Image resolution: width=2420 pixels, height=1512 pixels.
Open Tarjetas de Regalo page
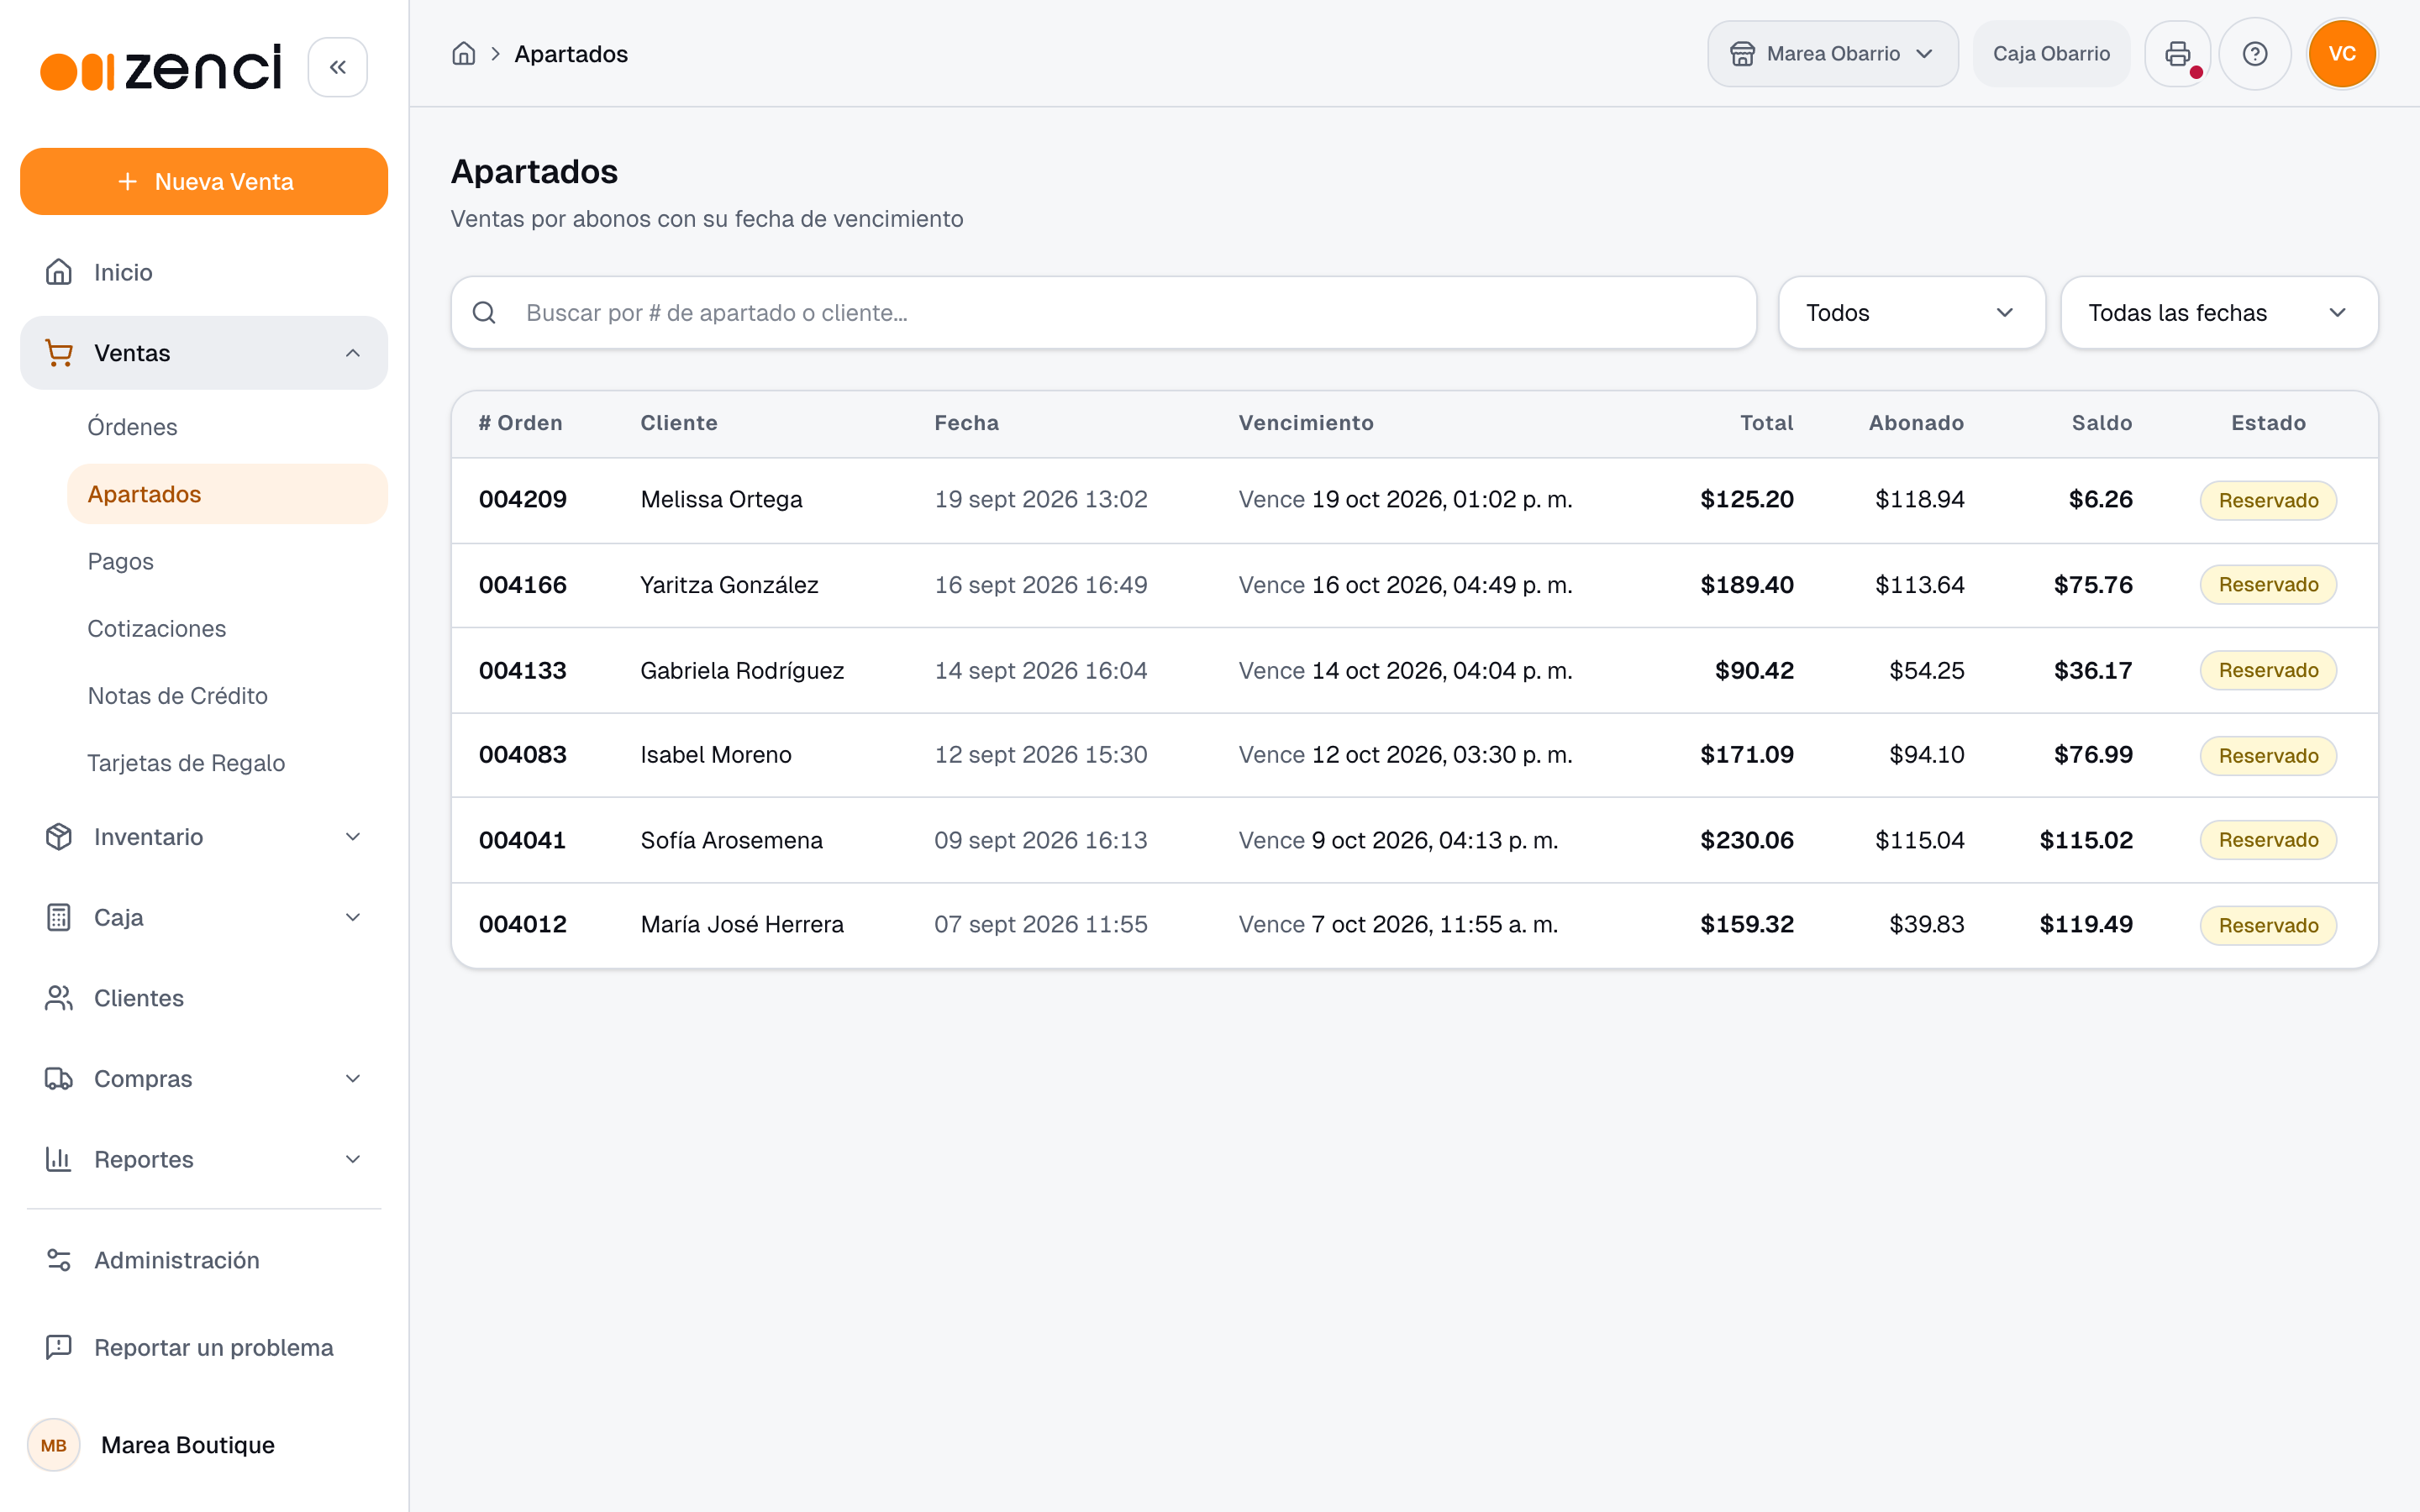(x=227, y=763)
